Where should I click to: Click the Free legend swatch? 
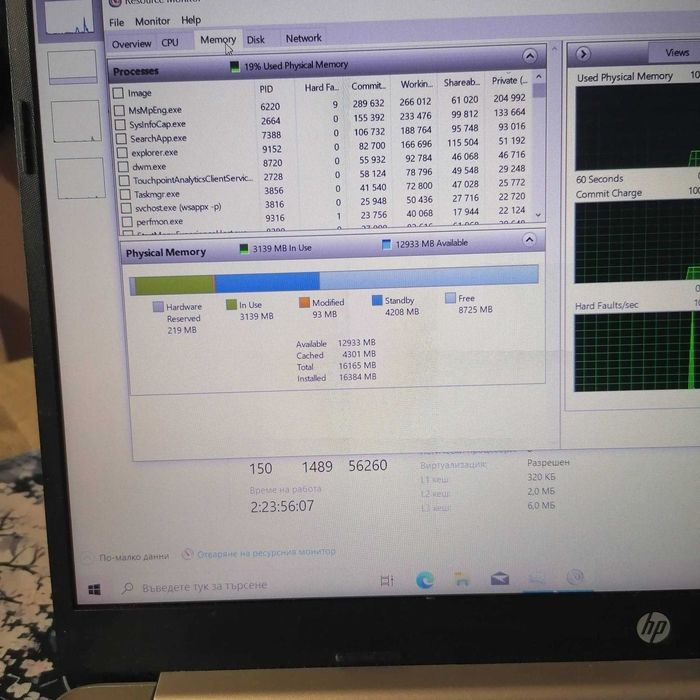click(x=450, y=298)
